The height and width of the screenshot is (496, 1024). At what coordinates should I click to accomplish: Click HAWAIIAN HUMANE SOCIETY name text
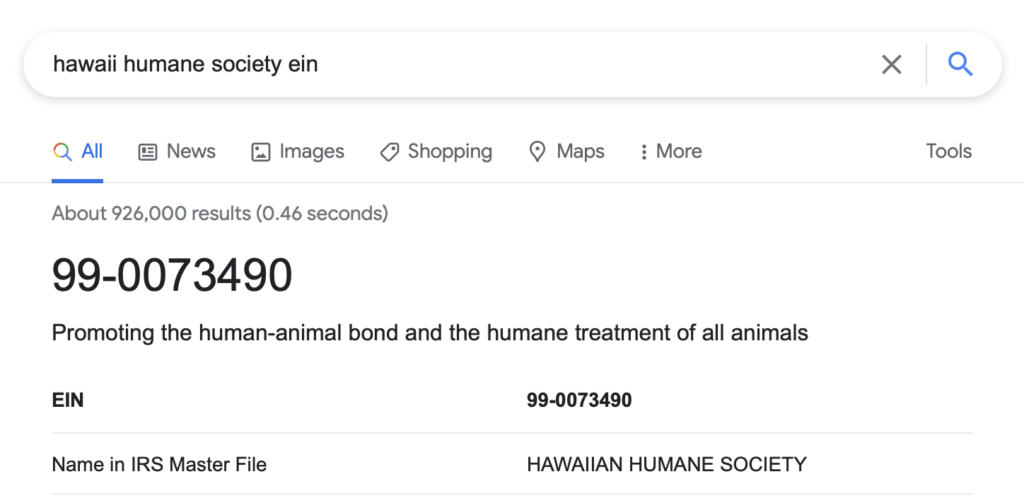(x=667, y=465)
